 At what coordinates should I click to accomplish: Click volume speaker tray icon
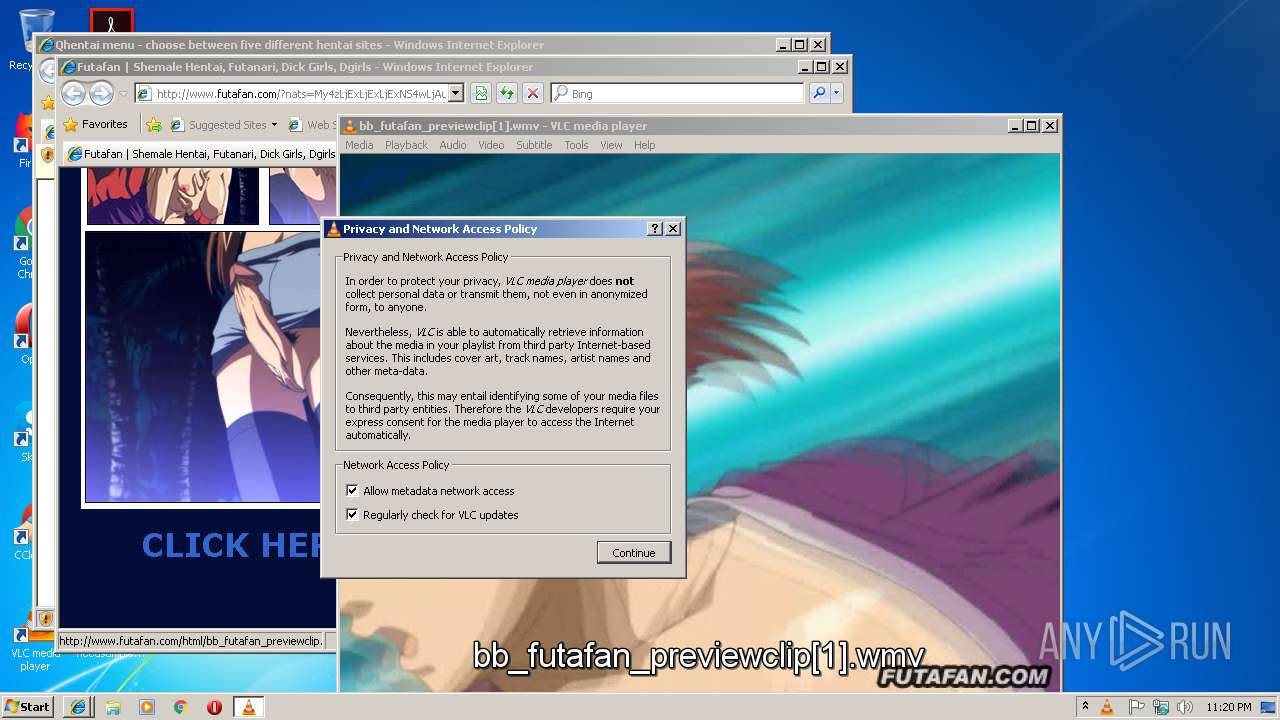coord(1185,707)
